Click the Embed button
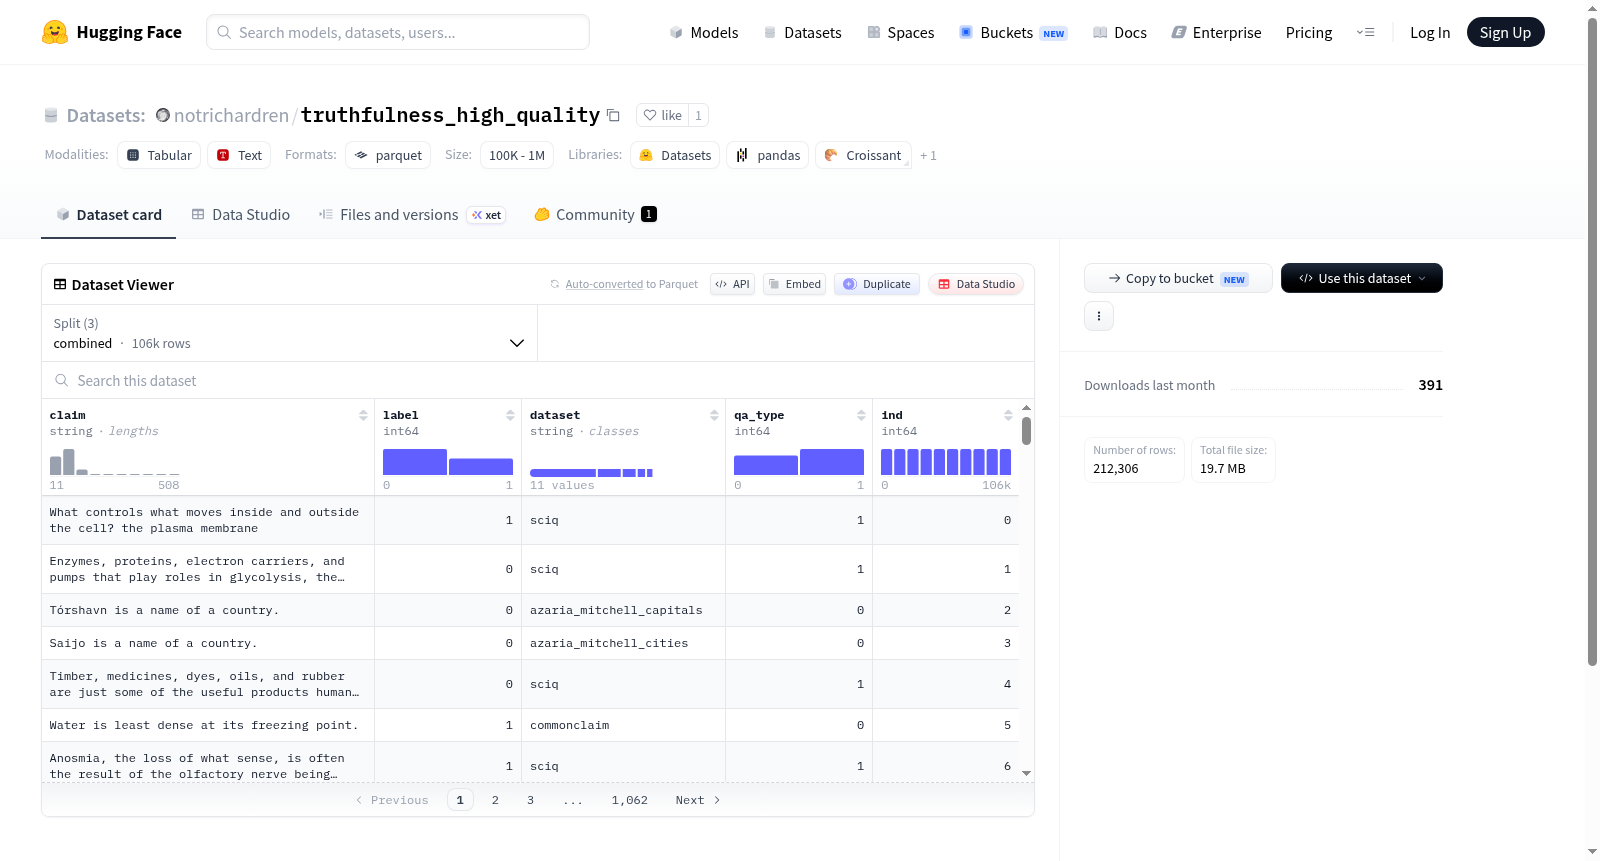The height and width of the screenshot is (861, 1600). (x=795, y=284)
